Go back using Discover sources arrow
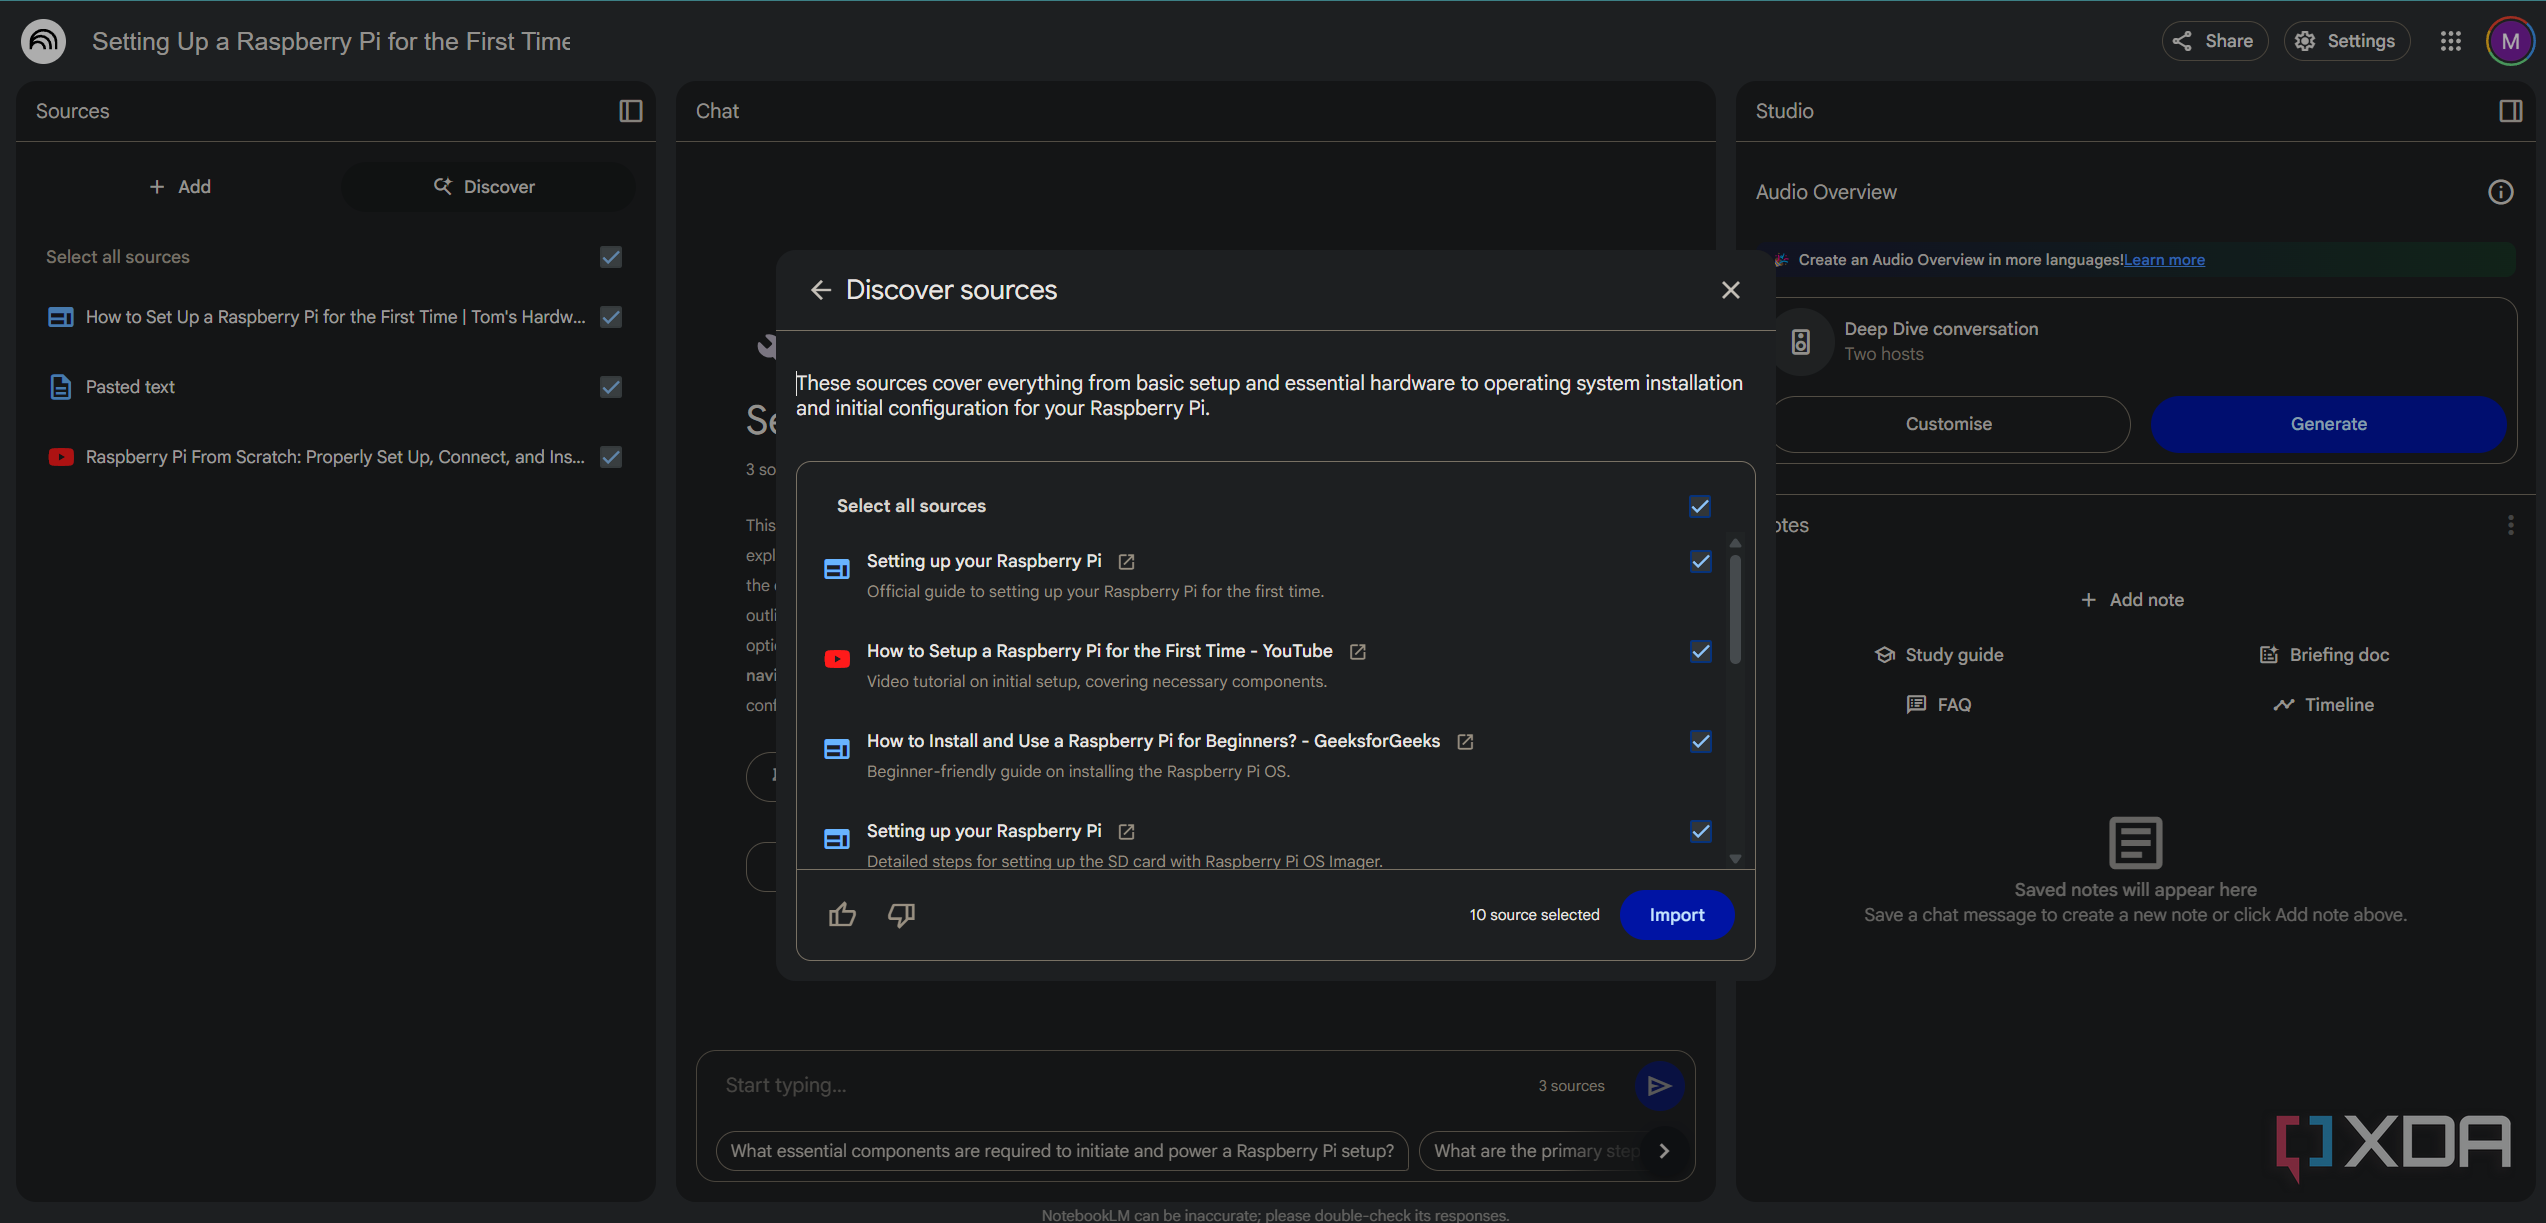 [821, 290]
